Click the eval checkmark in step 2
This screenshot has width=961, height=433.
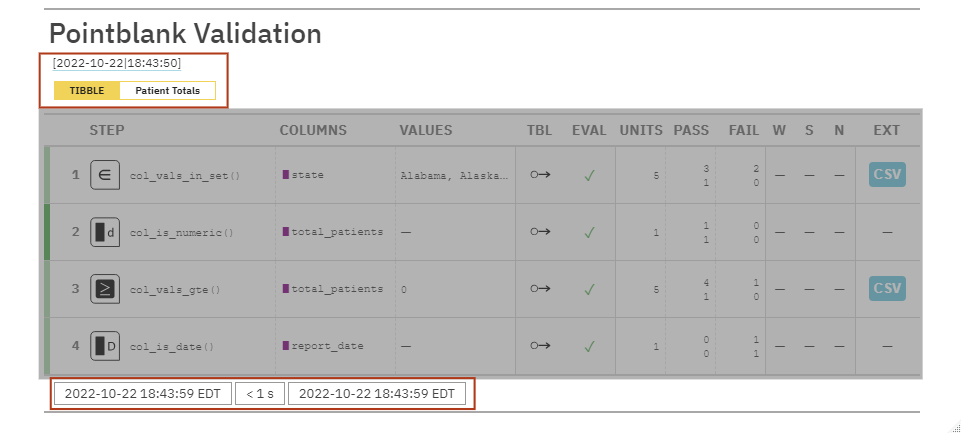click(590, 233)
